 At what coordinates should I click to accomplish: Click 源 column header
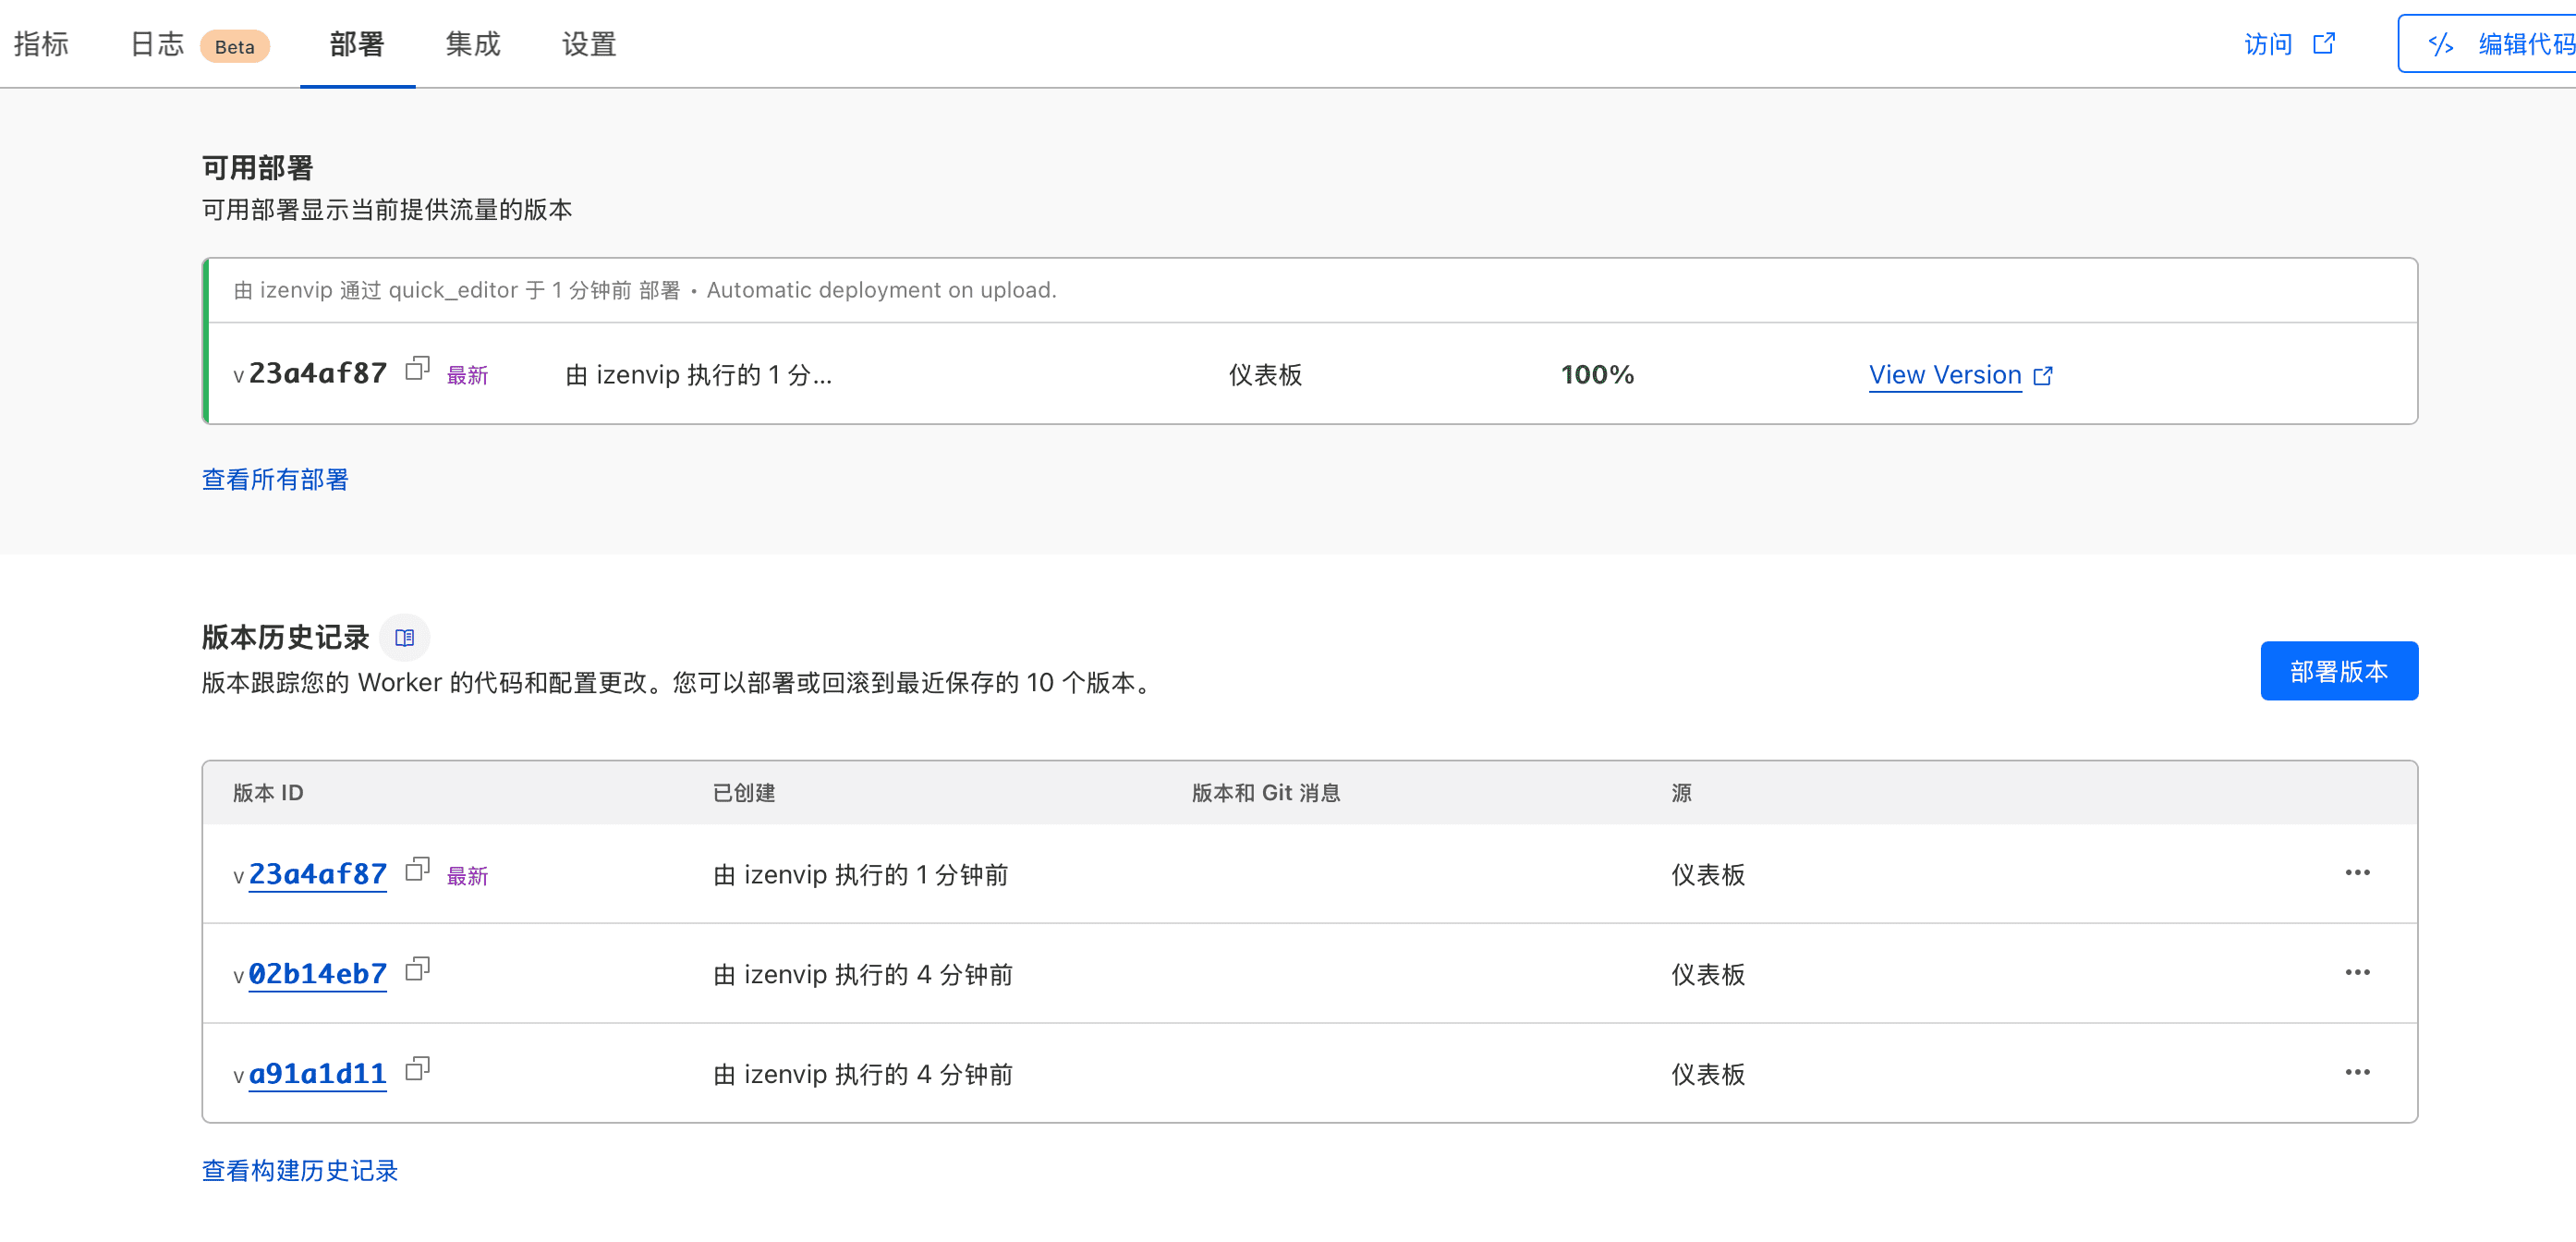tap(1682, 793)
